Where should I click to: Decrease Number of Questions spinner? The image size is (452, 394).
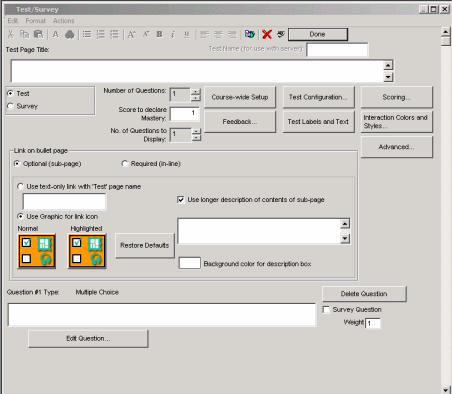click(x=196, y=98)
